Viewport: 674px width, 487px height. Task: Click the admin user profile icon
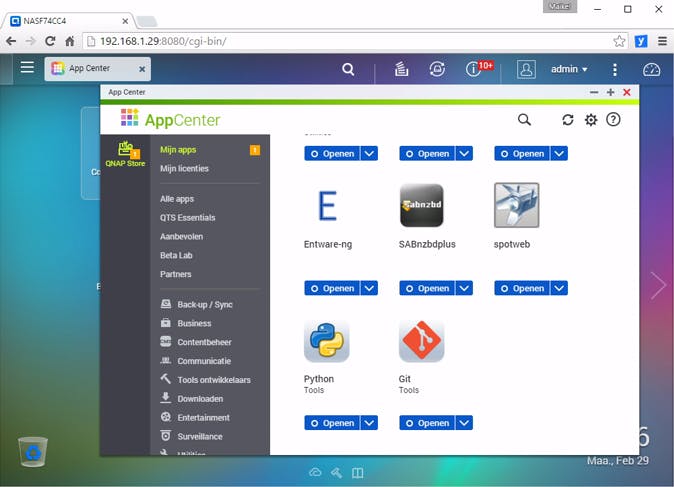(526, 69)
